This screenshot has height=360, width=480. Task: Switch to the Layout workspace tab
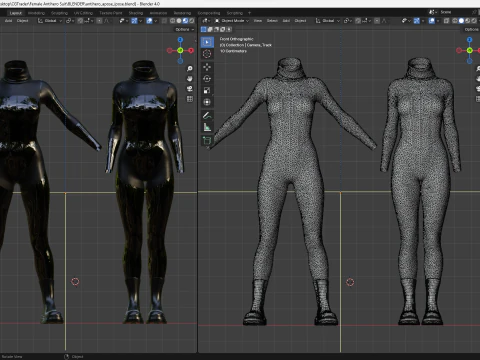(x=16, y=13)
